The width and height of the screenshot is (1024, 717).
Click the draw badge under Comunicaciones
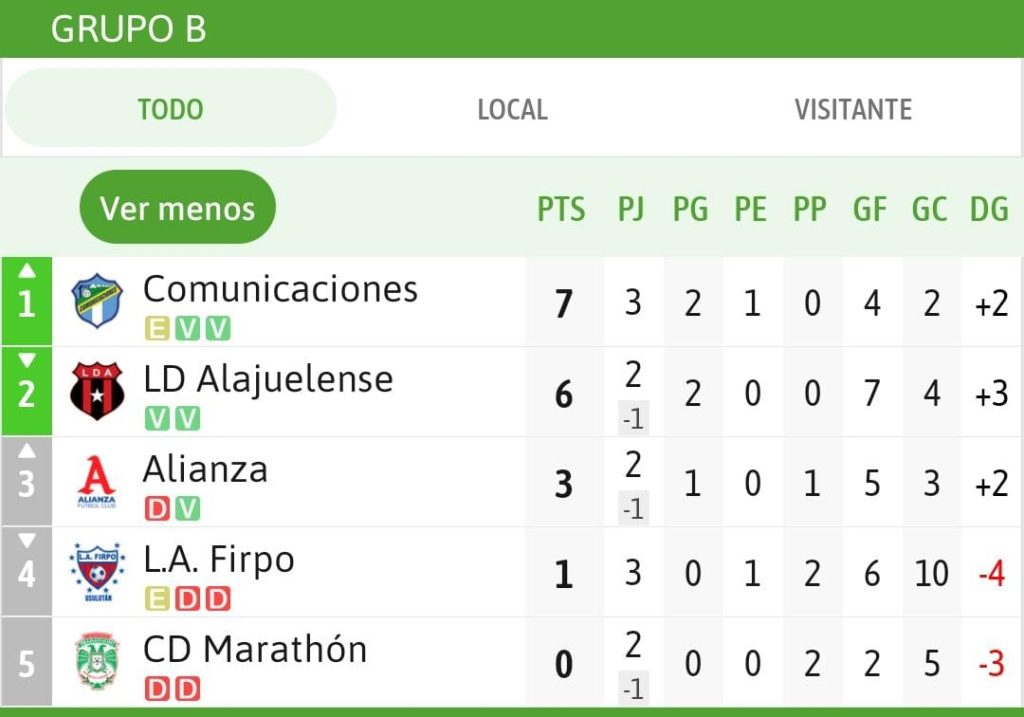[x=157, y=328]
